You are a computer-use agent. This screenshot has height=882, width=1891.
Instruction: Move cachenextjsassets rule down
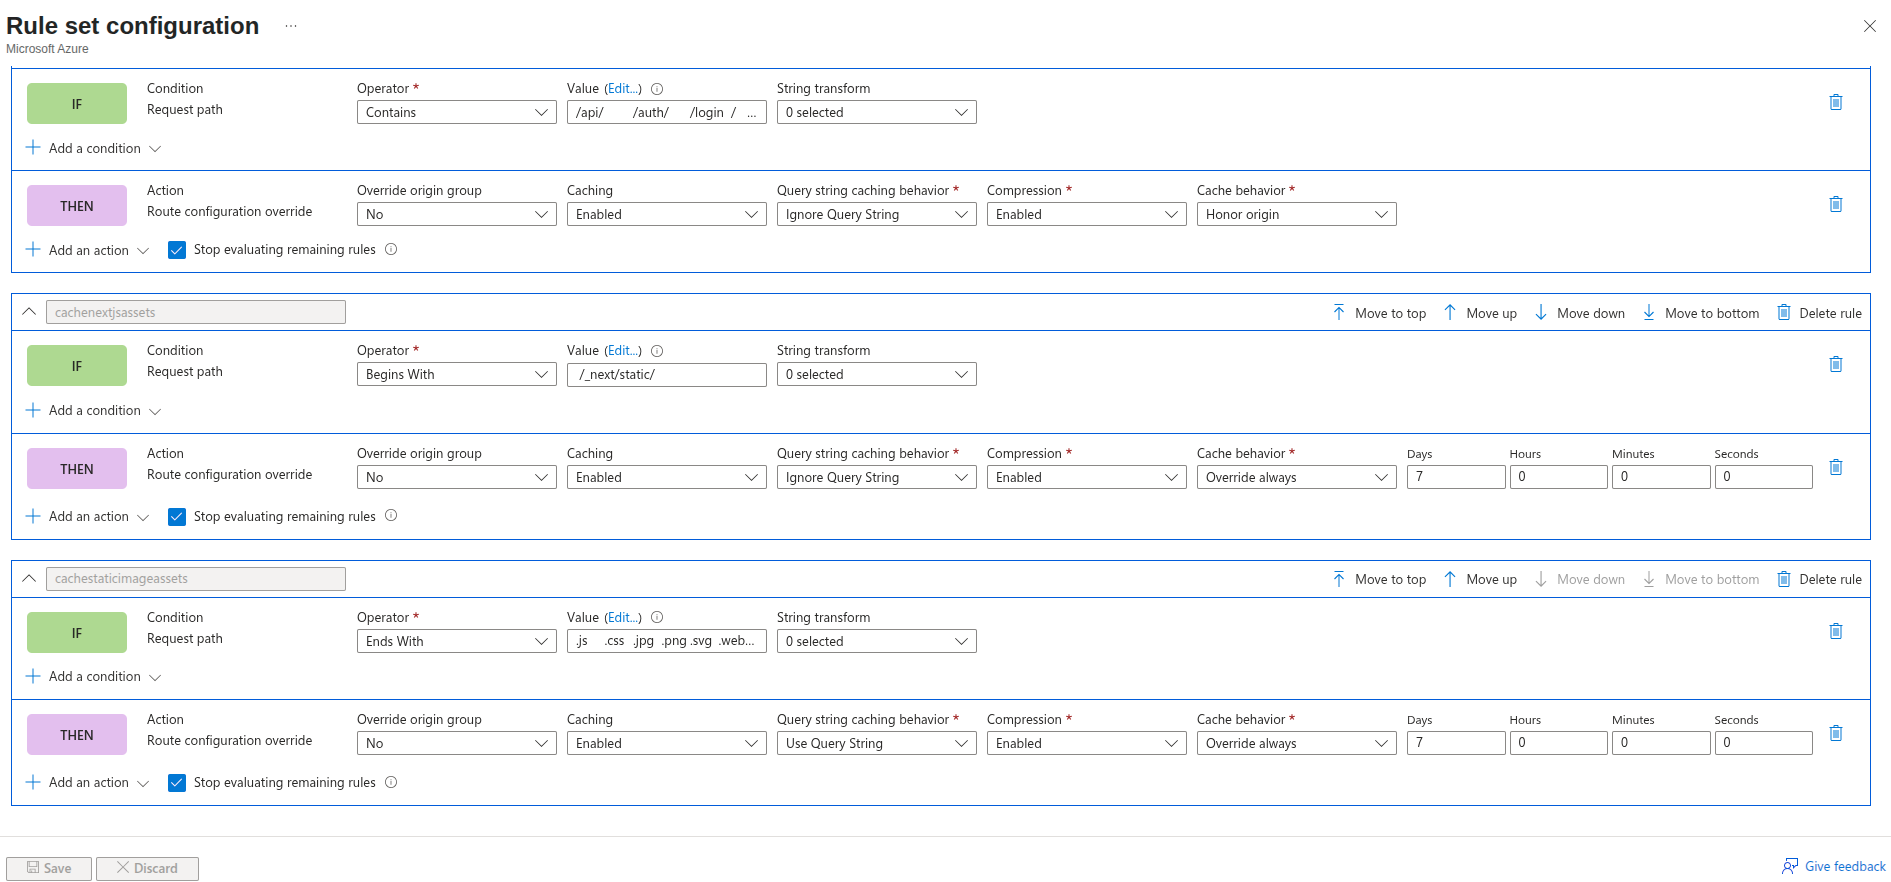click(1579, 313)
